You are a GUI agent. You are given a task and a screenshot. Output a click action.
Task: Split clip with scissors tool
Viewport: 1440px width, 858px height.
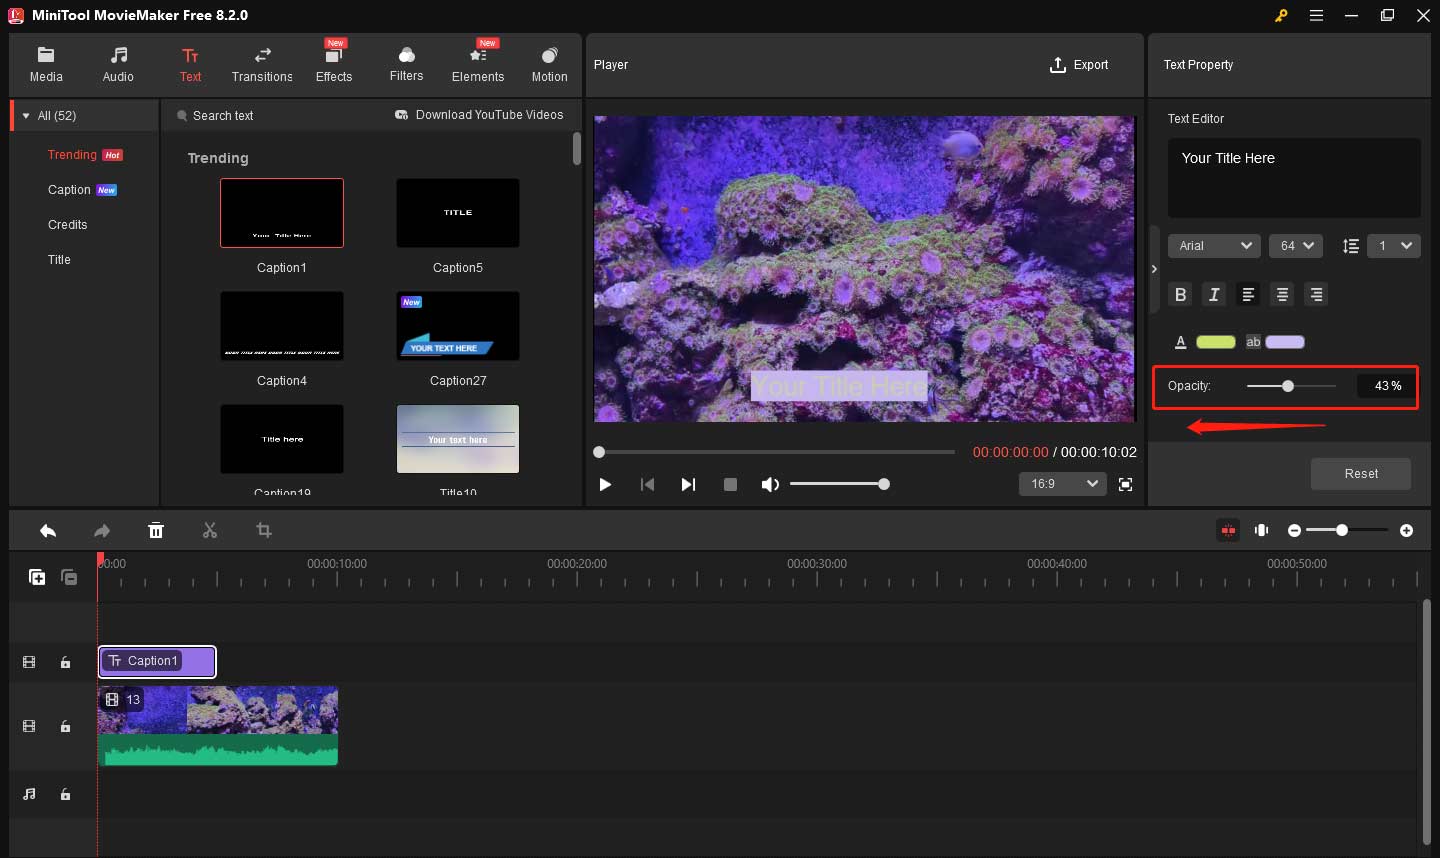click(x=210, y=531)
